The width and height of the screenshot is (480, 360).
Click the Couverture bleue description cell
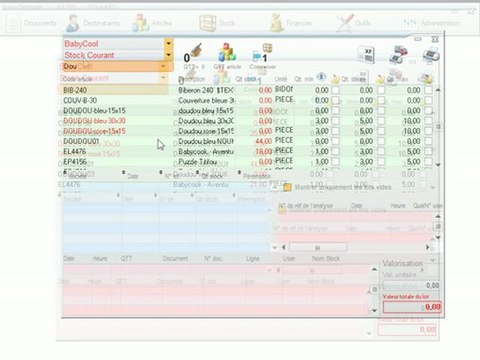point(206,100)
